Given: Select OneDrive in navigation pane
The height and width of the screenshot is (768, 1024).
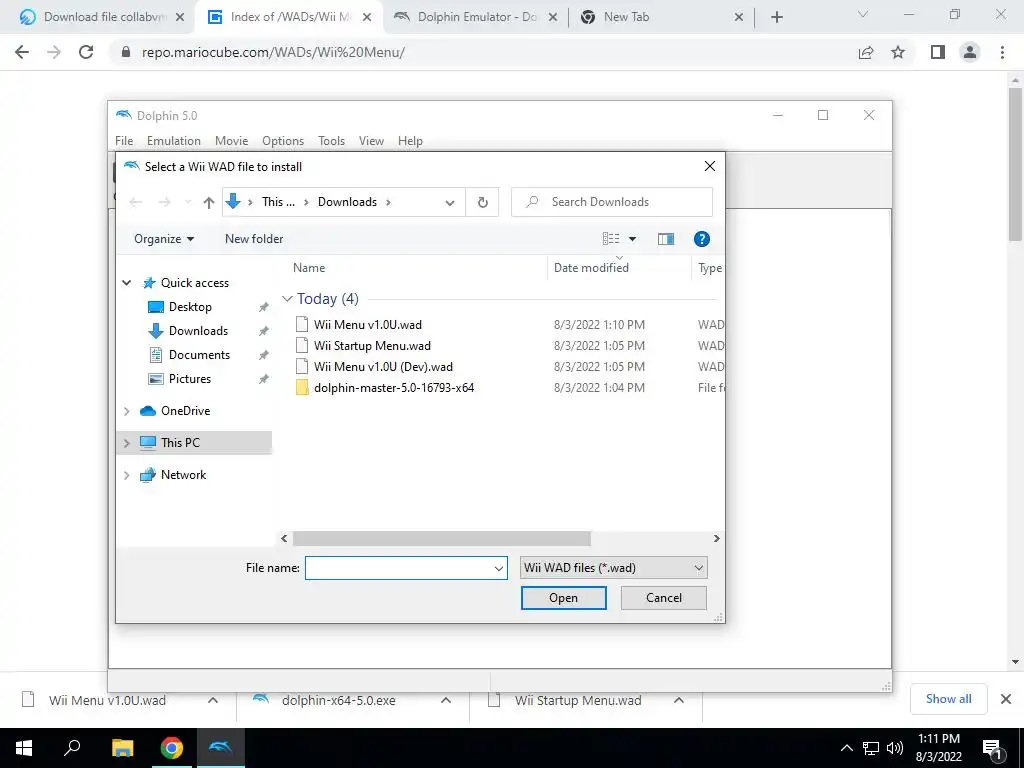Looking at the screenshot, I should [x=185, y=411].
